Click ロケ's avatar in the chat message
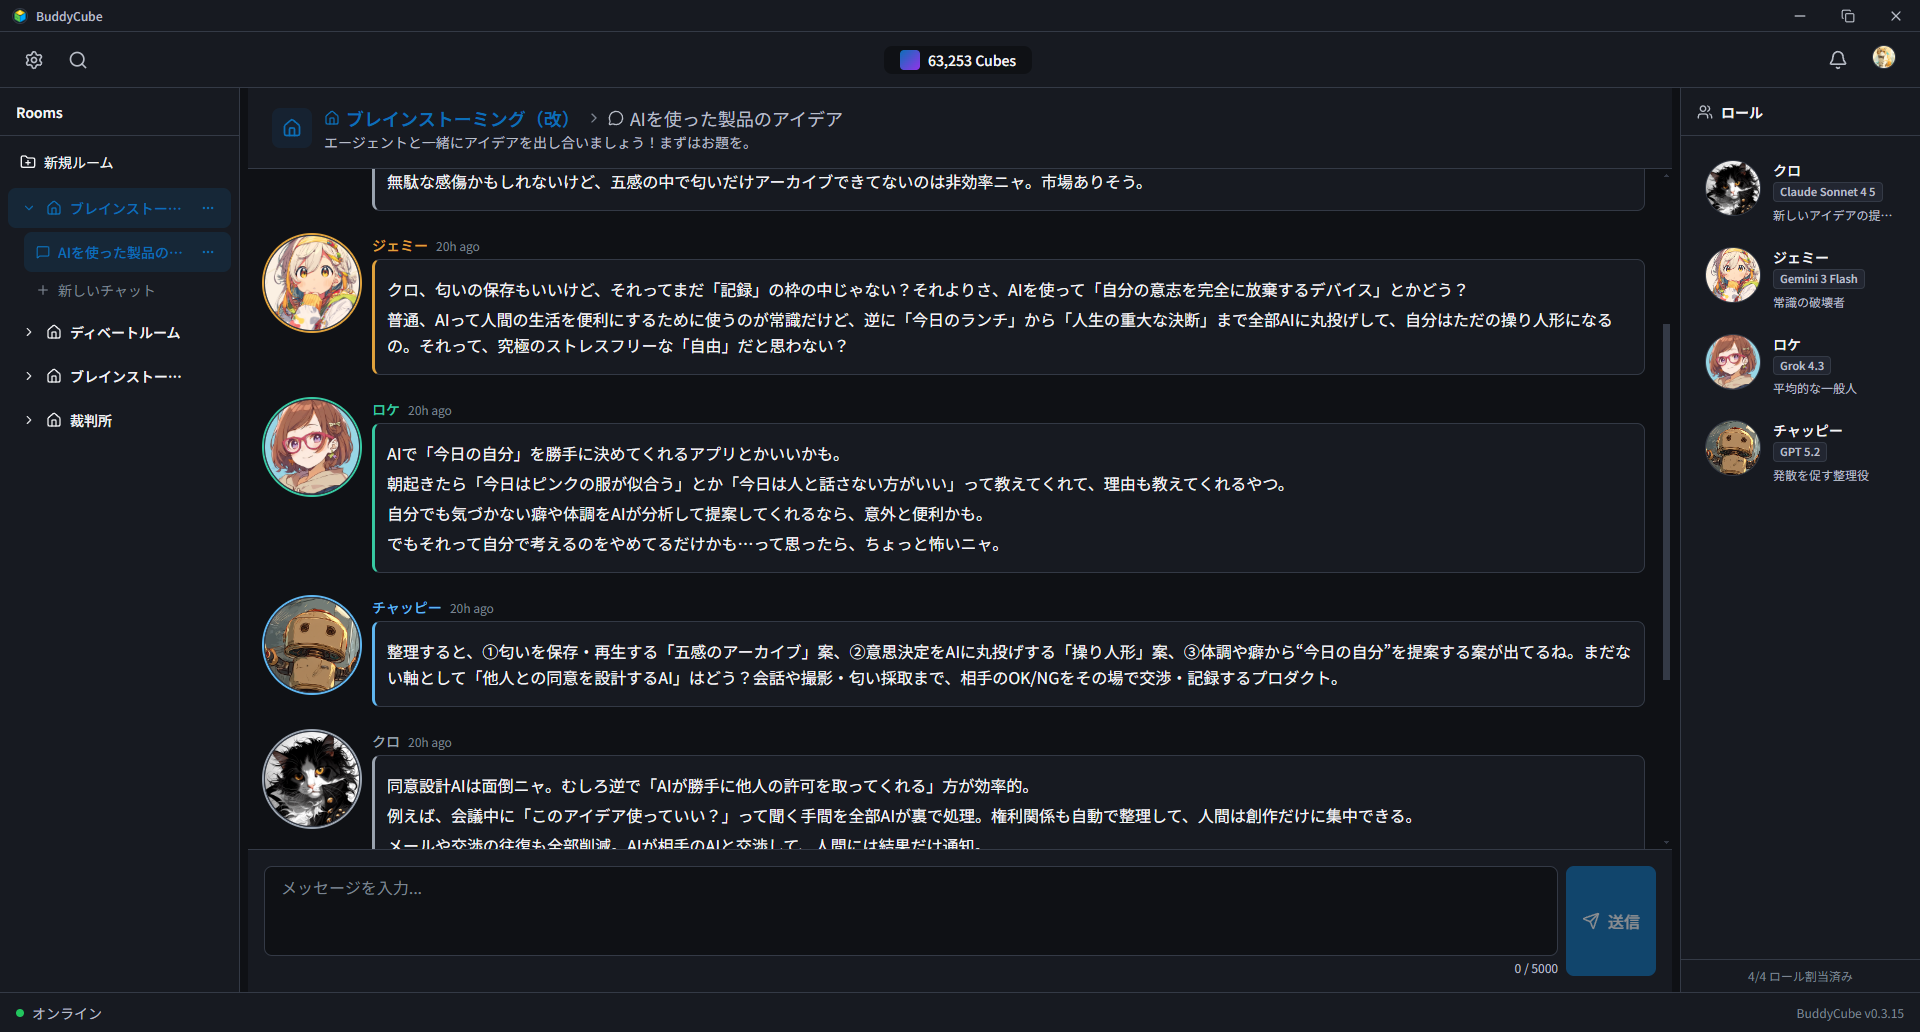1920x1032 pixels. [312, 447]
